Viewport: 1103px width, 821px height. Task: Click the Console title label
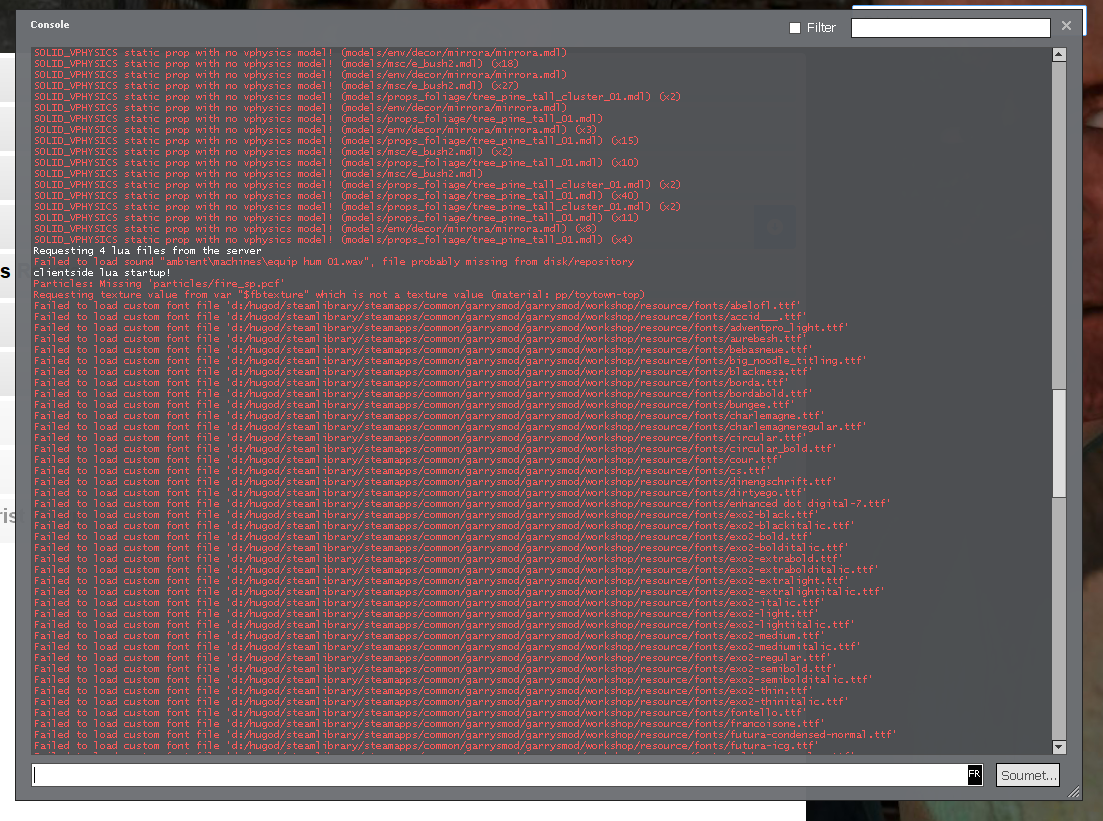(x=50, y=25)
